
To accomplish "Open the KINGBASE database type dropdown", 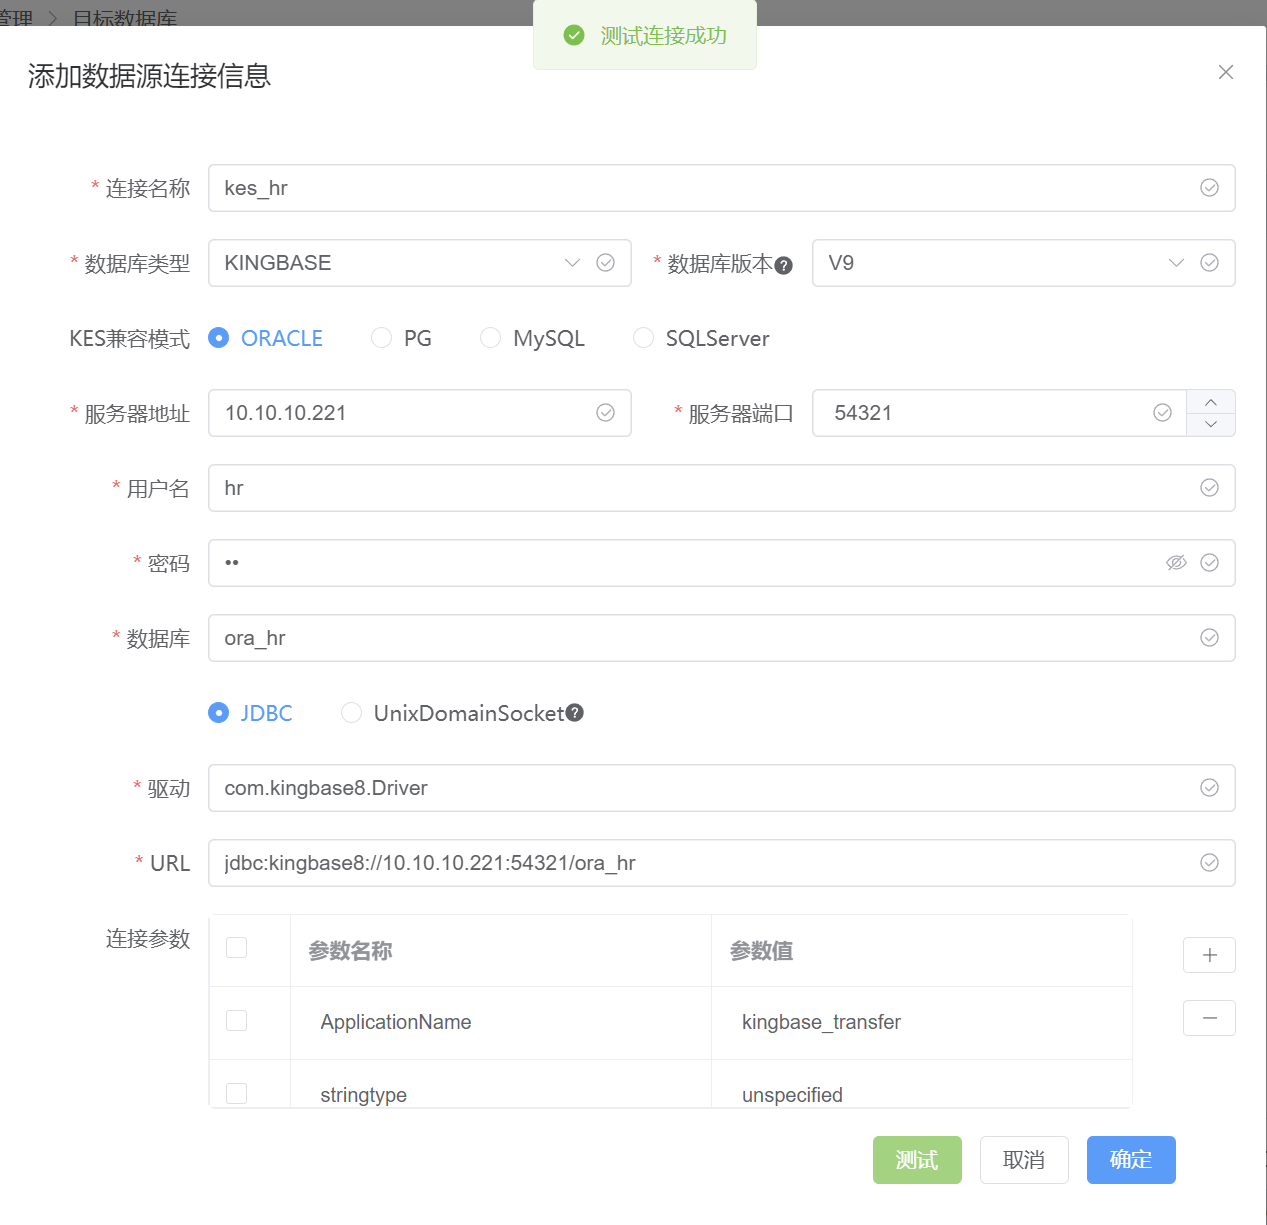I will coord(420,263).
